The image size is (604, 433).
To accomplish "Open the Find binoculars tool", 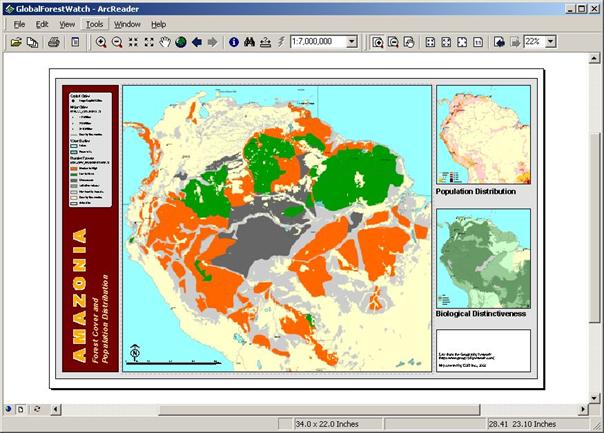I will [250, 42].
